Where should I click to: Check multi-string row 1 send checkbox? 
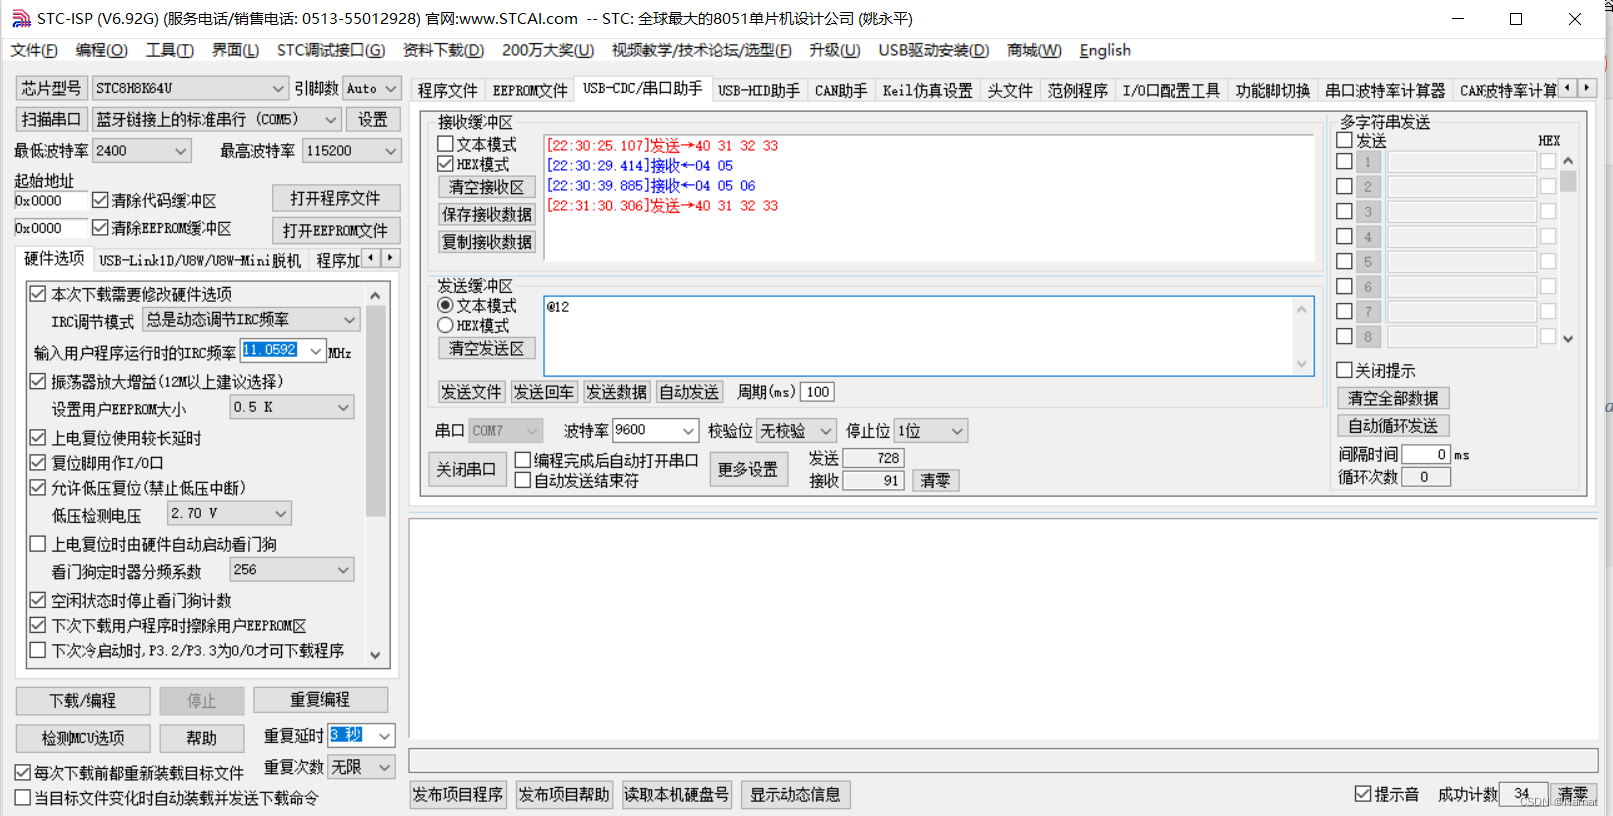point(1345,161)
